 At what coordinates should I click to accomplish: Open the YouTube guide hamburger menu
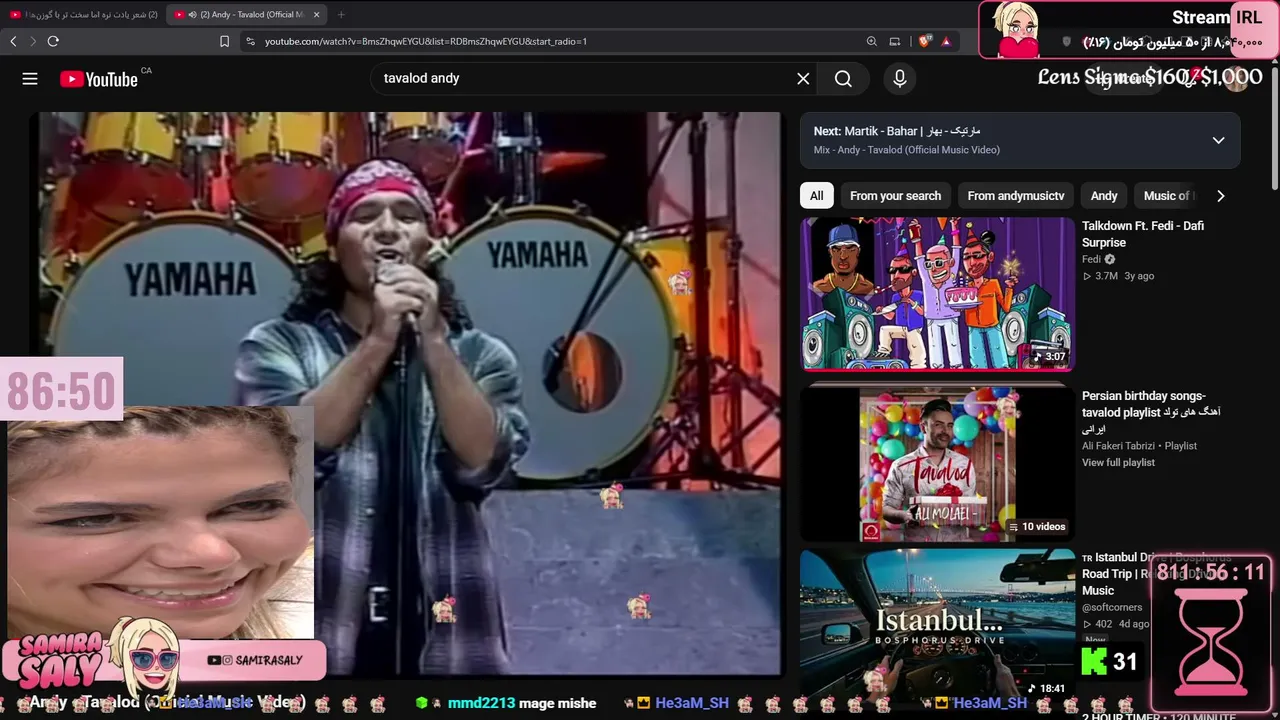pos(30,79)
